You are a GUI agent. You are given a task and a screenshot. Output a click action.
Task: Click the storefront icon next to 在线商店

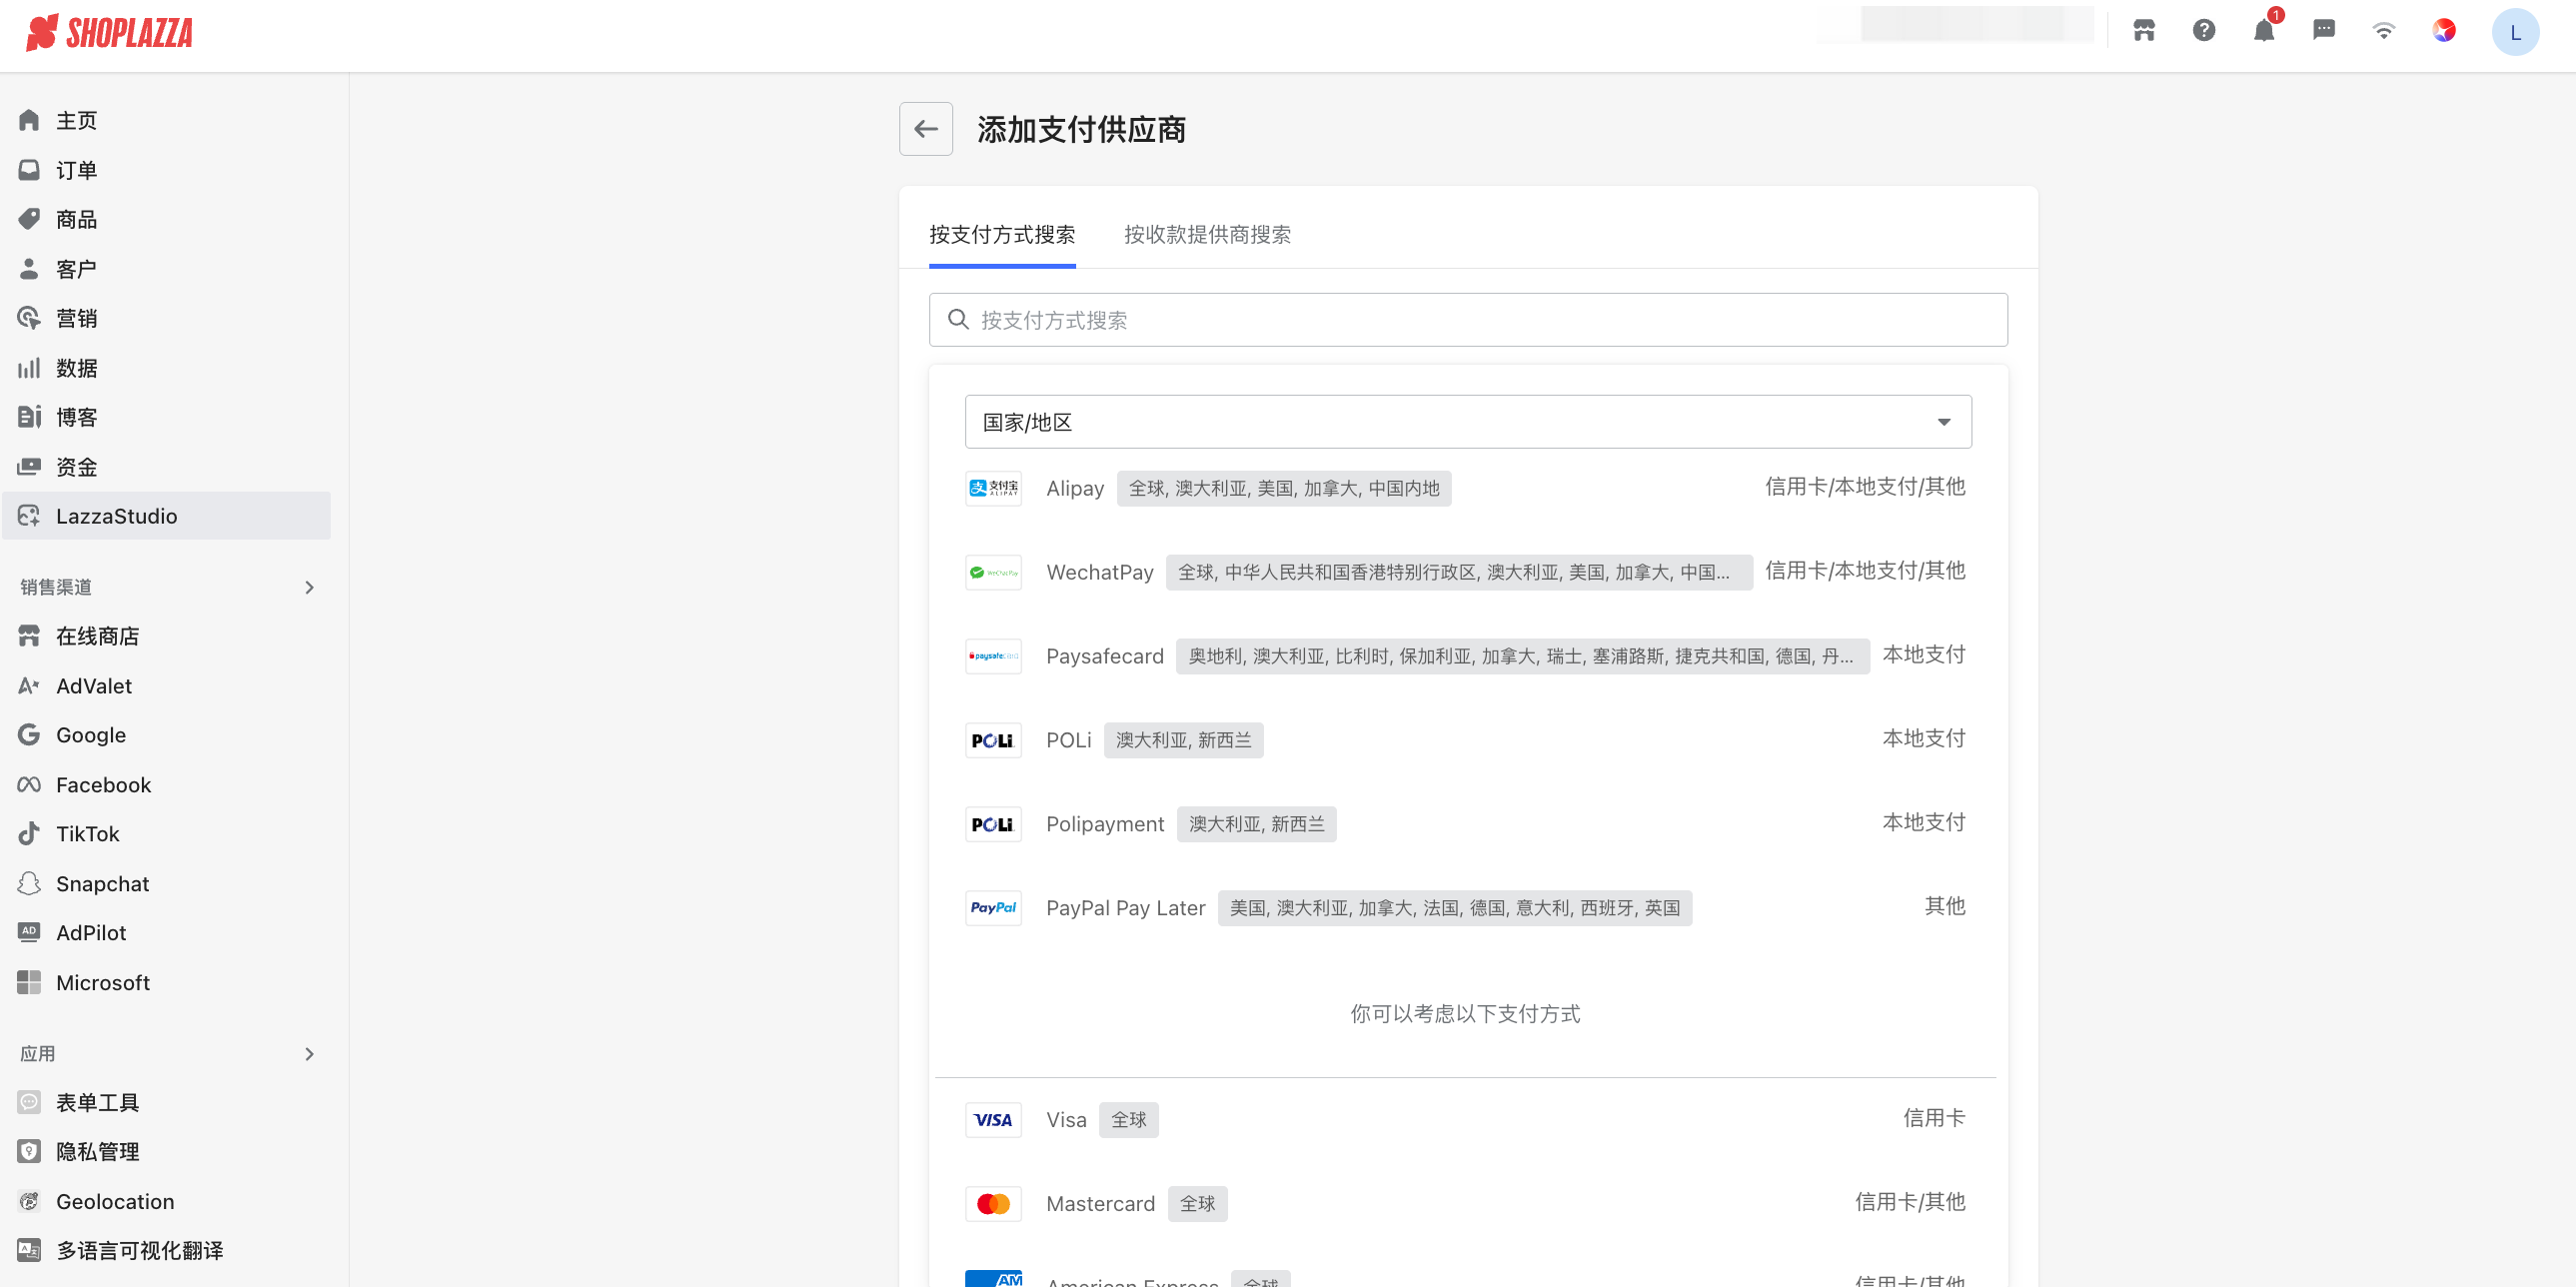29,636
